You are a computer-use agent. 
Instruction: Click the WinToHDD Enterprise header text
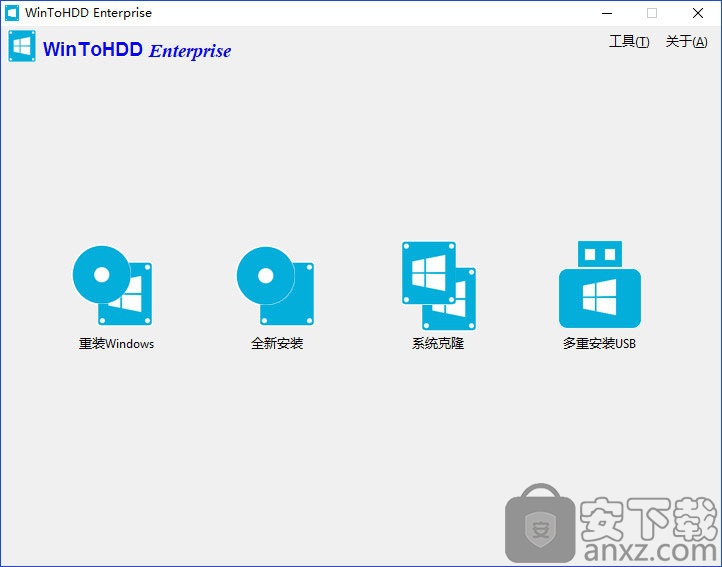click(x=137, y=50)
